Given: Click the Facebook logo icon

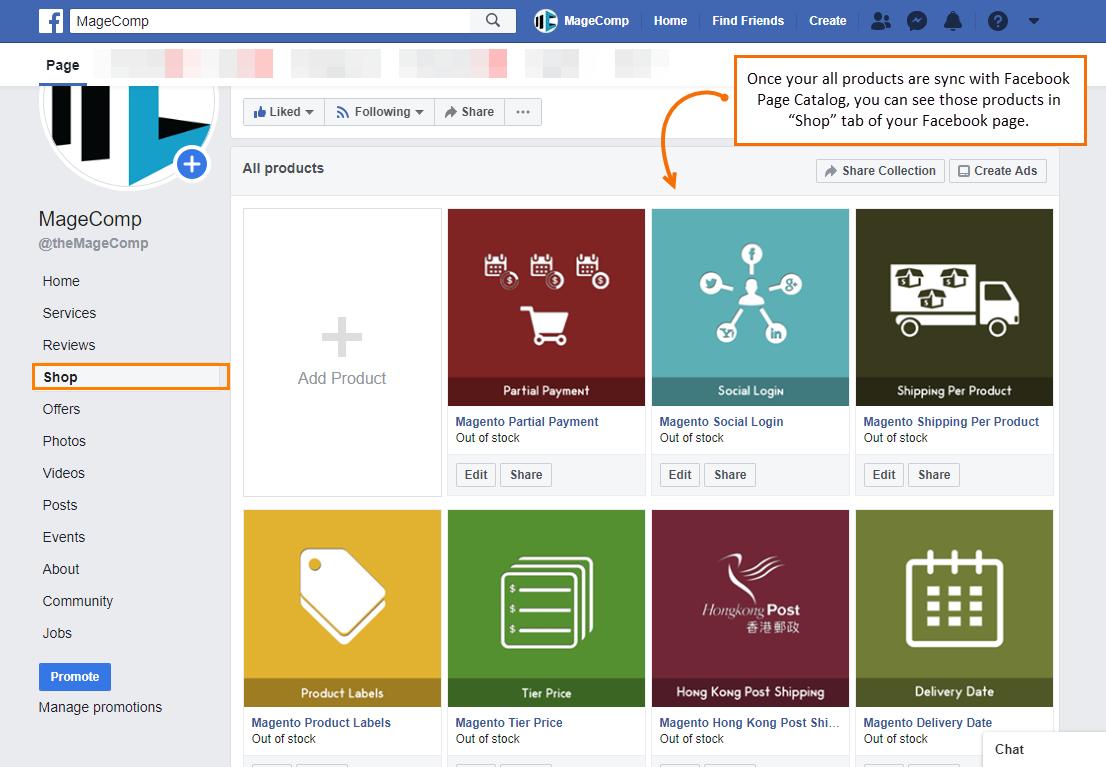Looking at the screenshot, I should pos(51,21).
